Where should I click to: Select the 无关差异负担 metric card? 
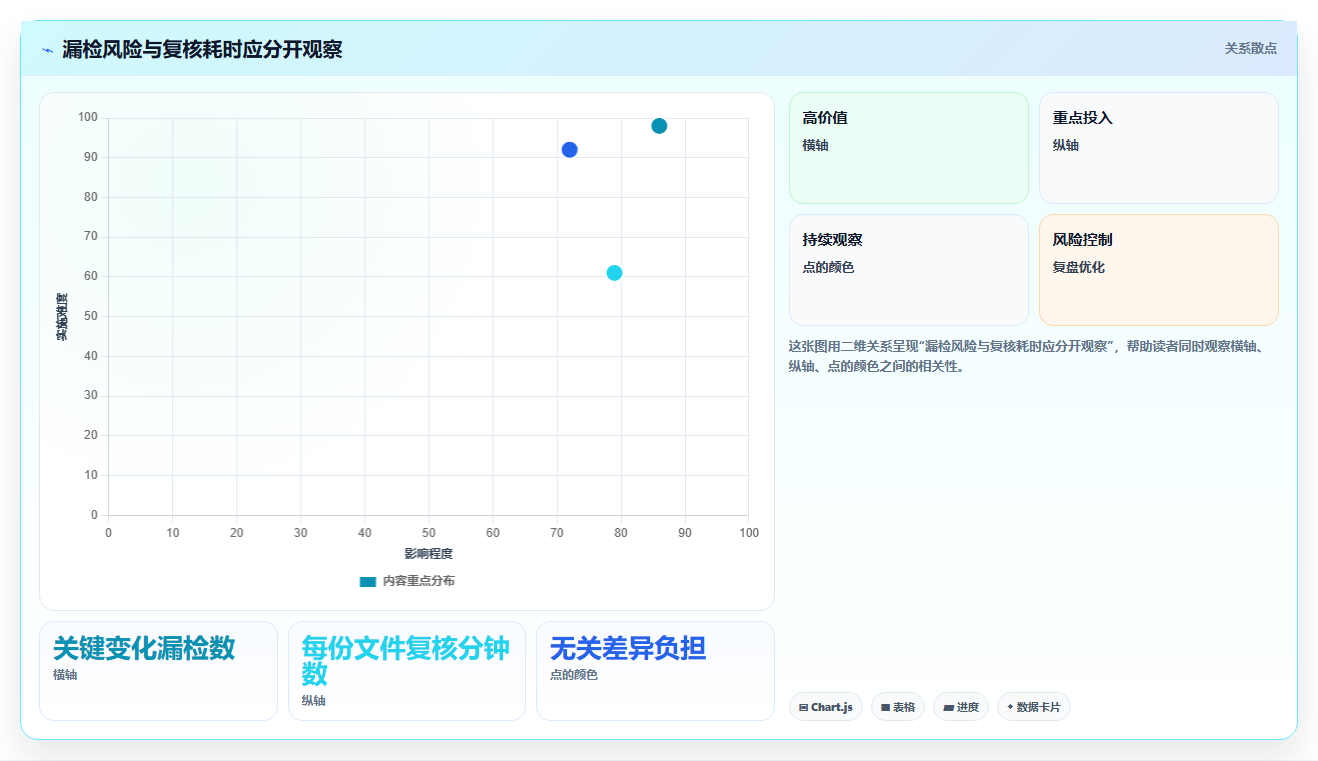point(655,671)
